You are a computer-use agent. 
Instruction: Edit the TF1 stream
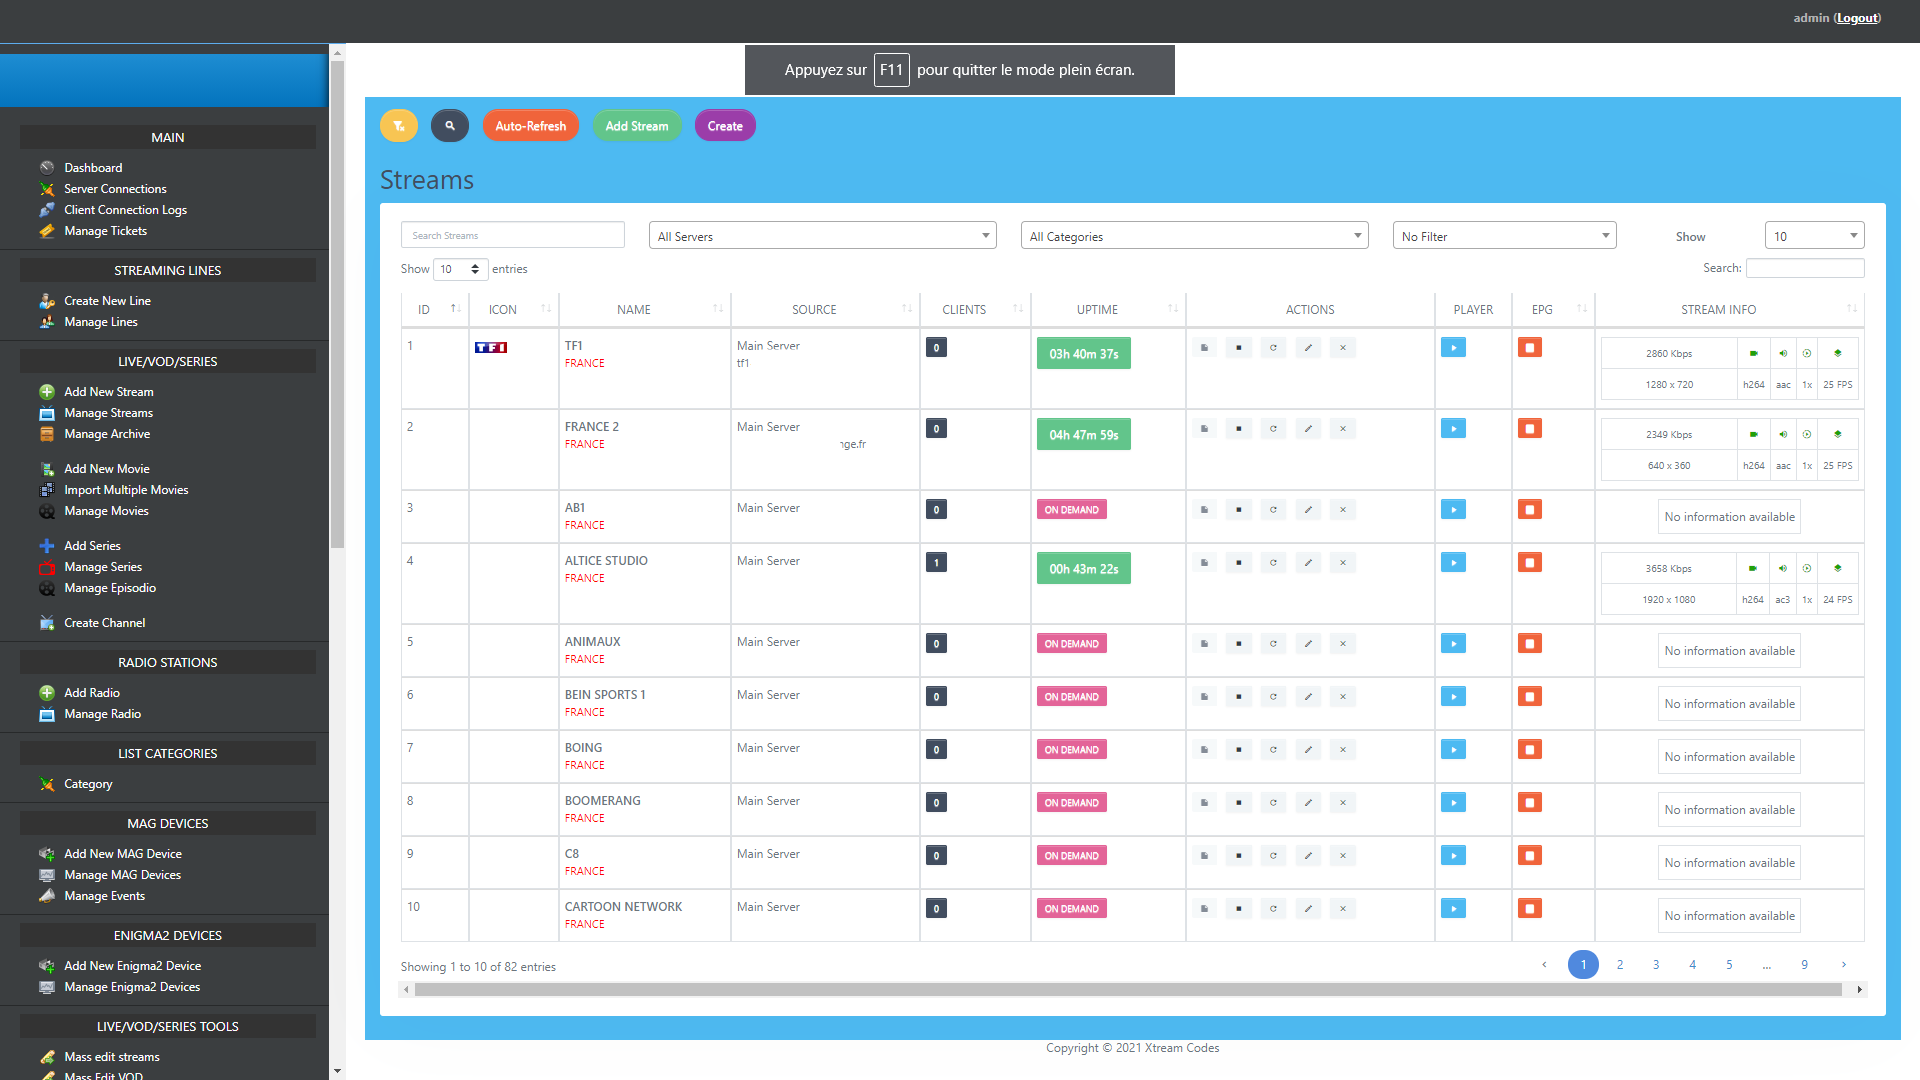pyautogui.click(x=1308, y=348)
